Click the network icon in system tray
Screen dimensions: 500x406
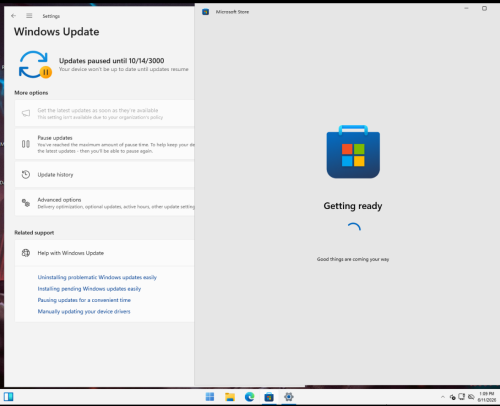(462, 397)
